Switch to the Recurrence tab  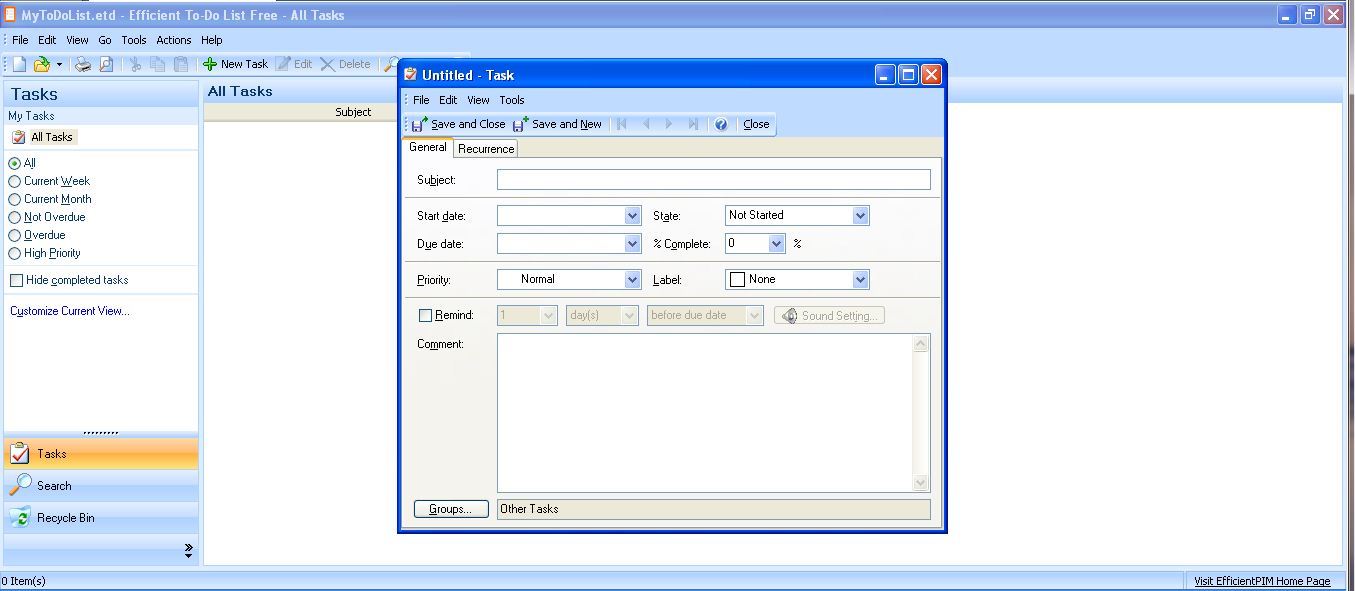(485, 147)
